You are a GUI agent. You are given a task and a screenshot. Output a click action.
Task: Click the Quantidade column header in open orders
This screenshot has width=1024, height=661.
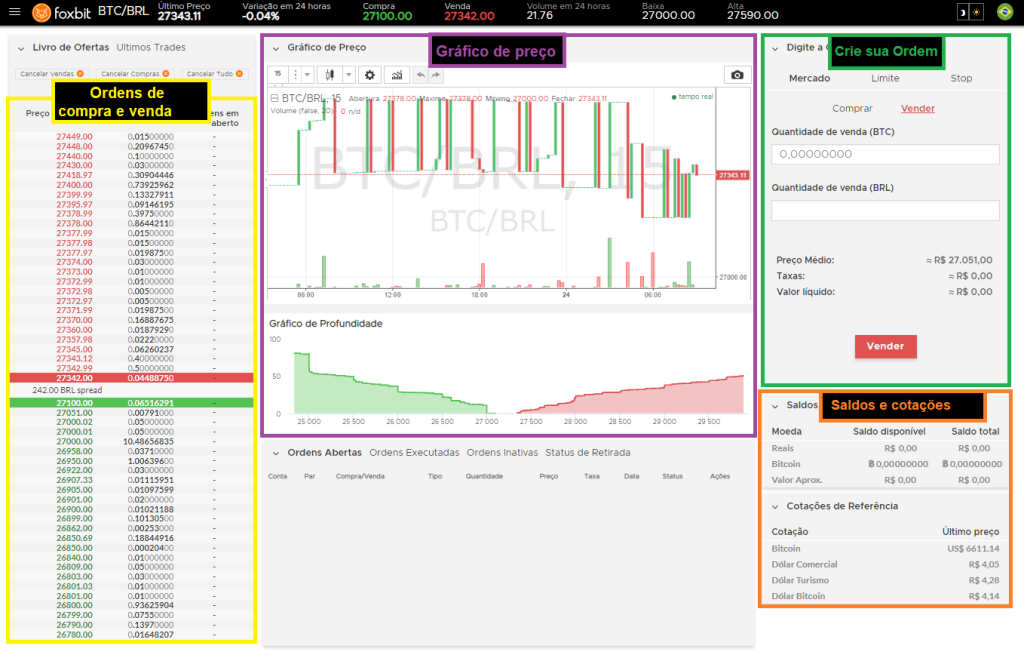click(x=484, y=476)
